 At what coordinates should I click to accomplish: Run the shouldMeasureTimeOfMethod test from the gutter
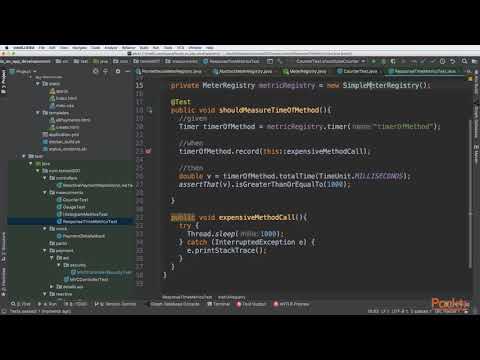pyautogui.click(x=149, y=110)
